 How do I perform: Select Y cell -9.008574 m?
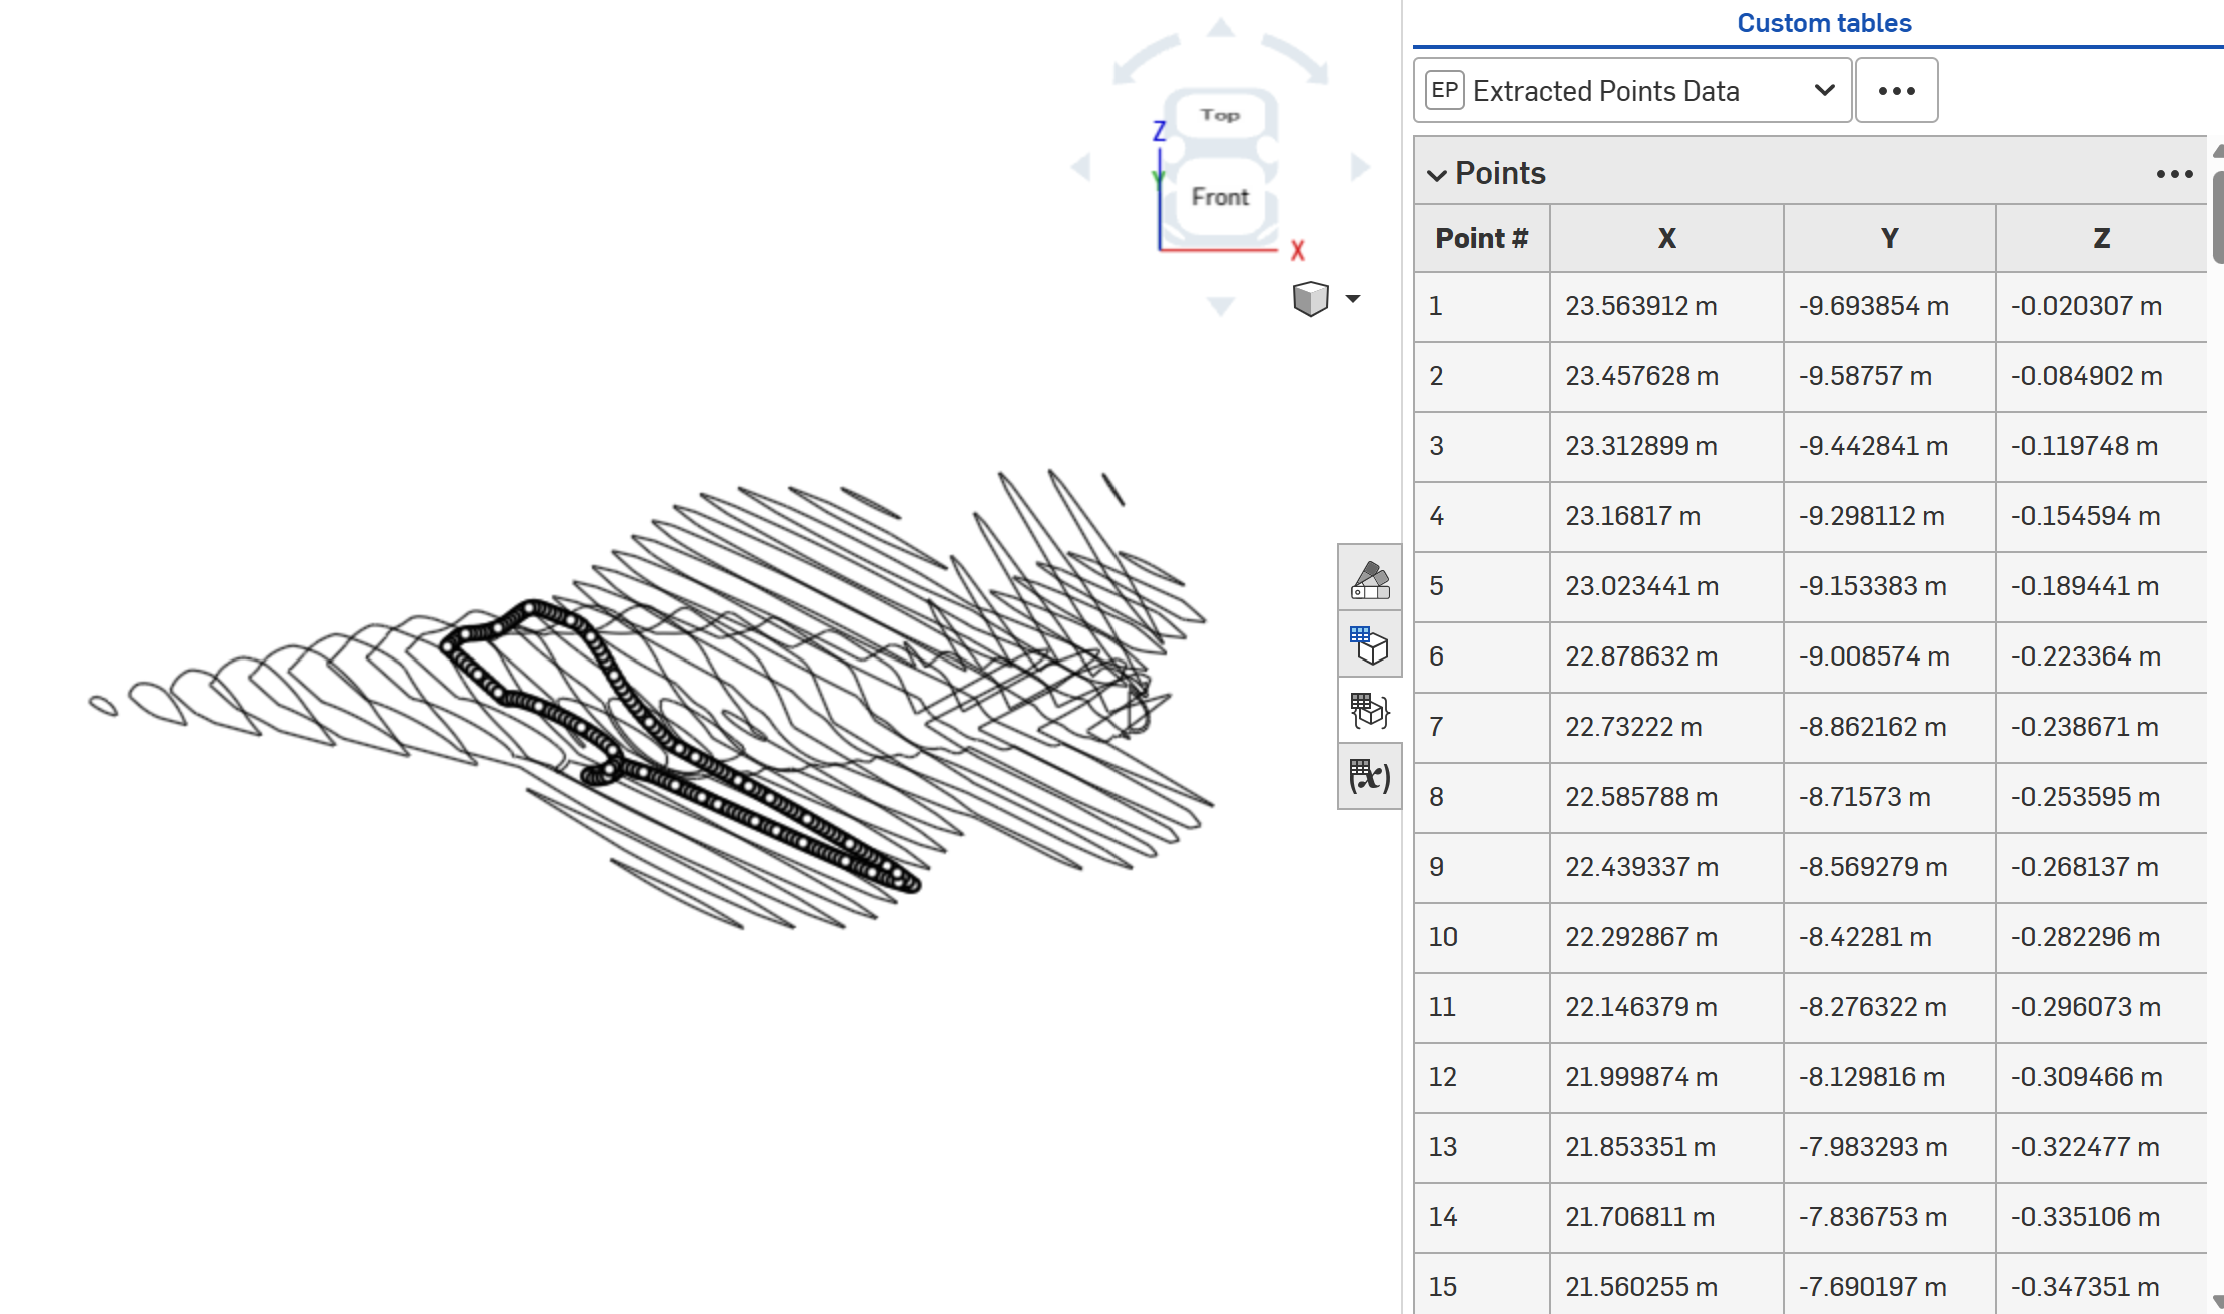tap(1890, 657)
